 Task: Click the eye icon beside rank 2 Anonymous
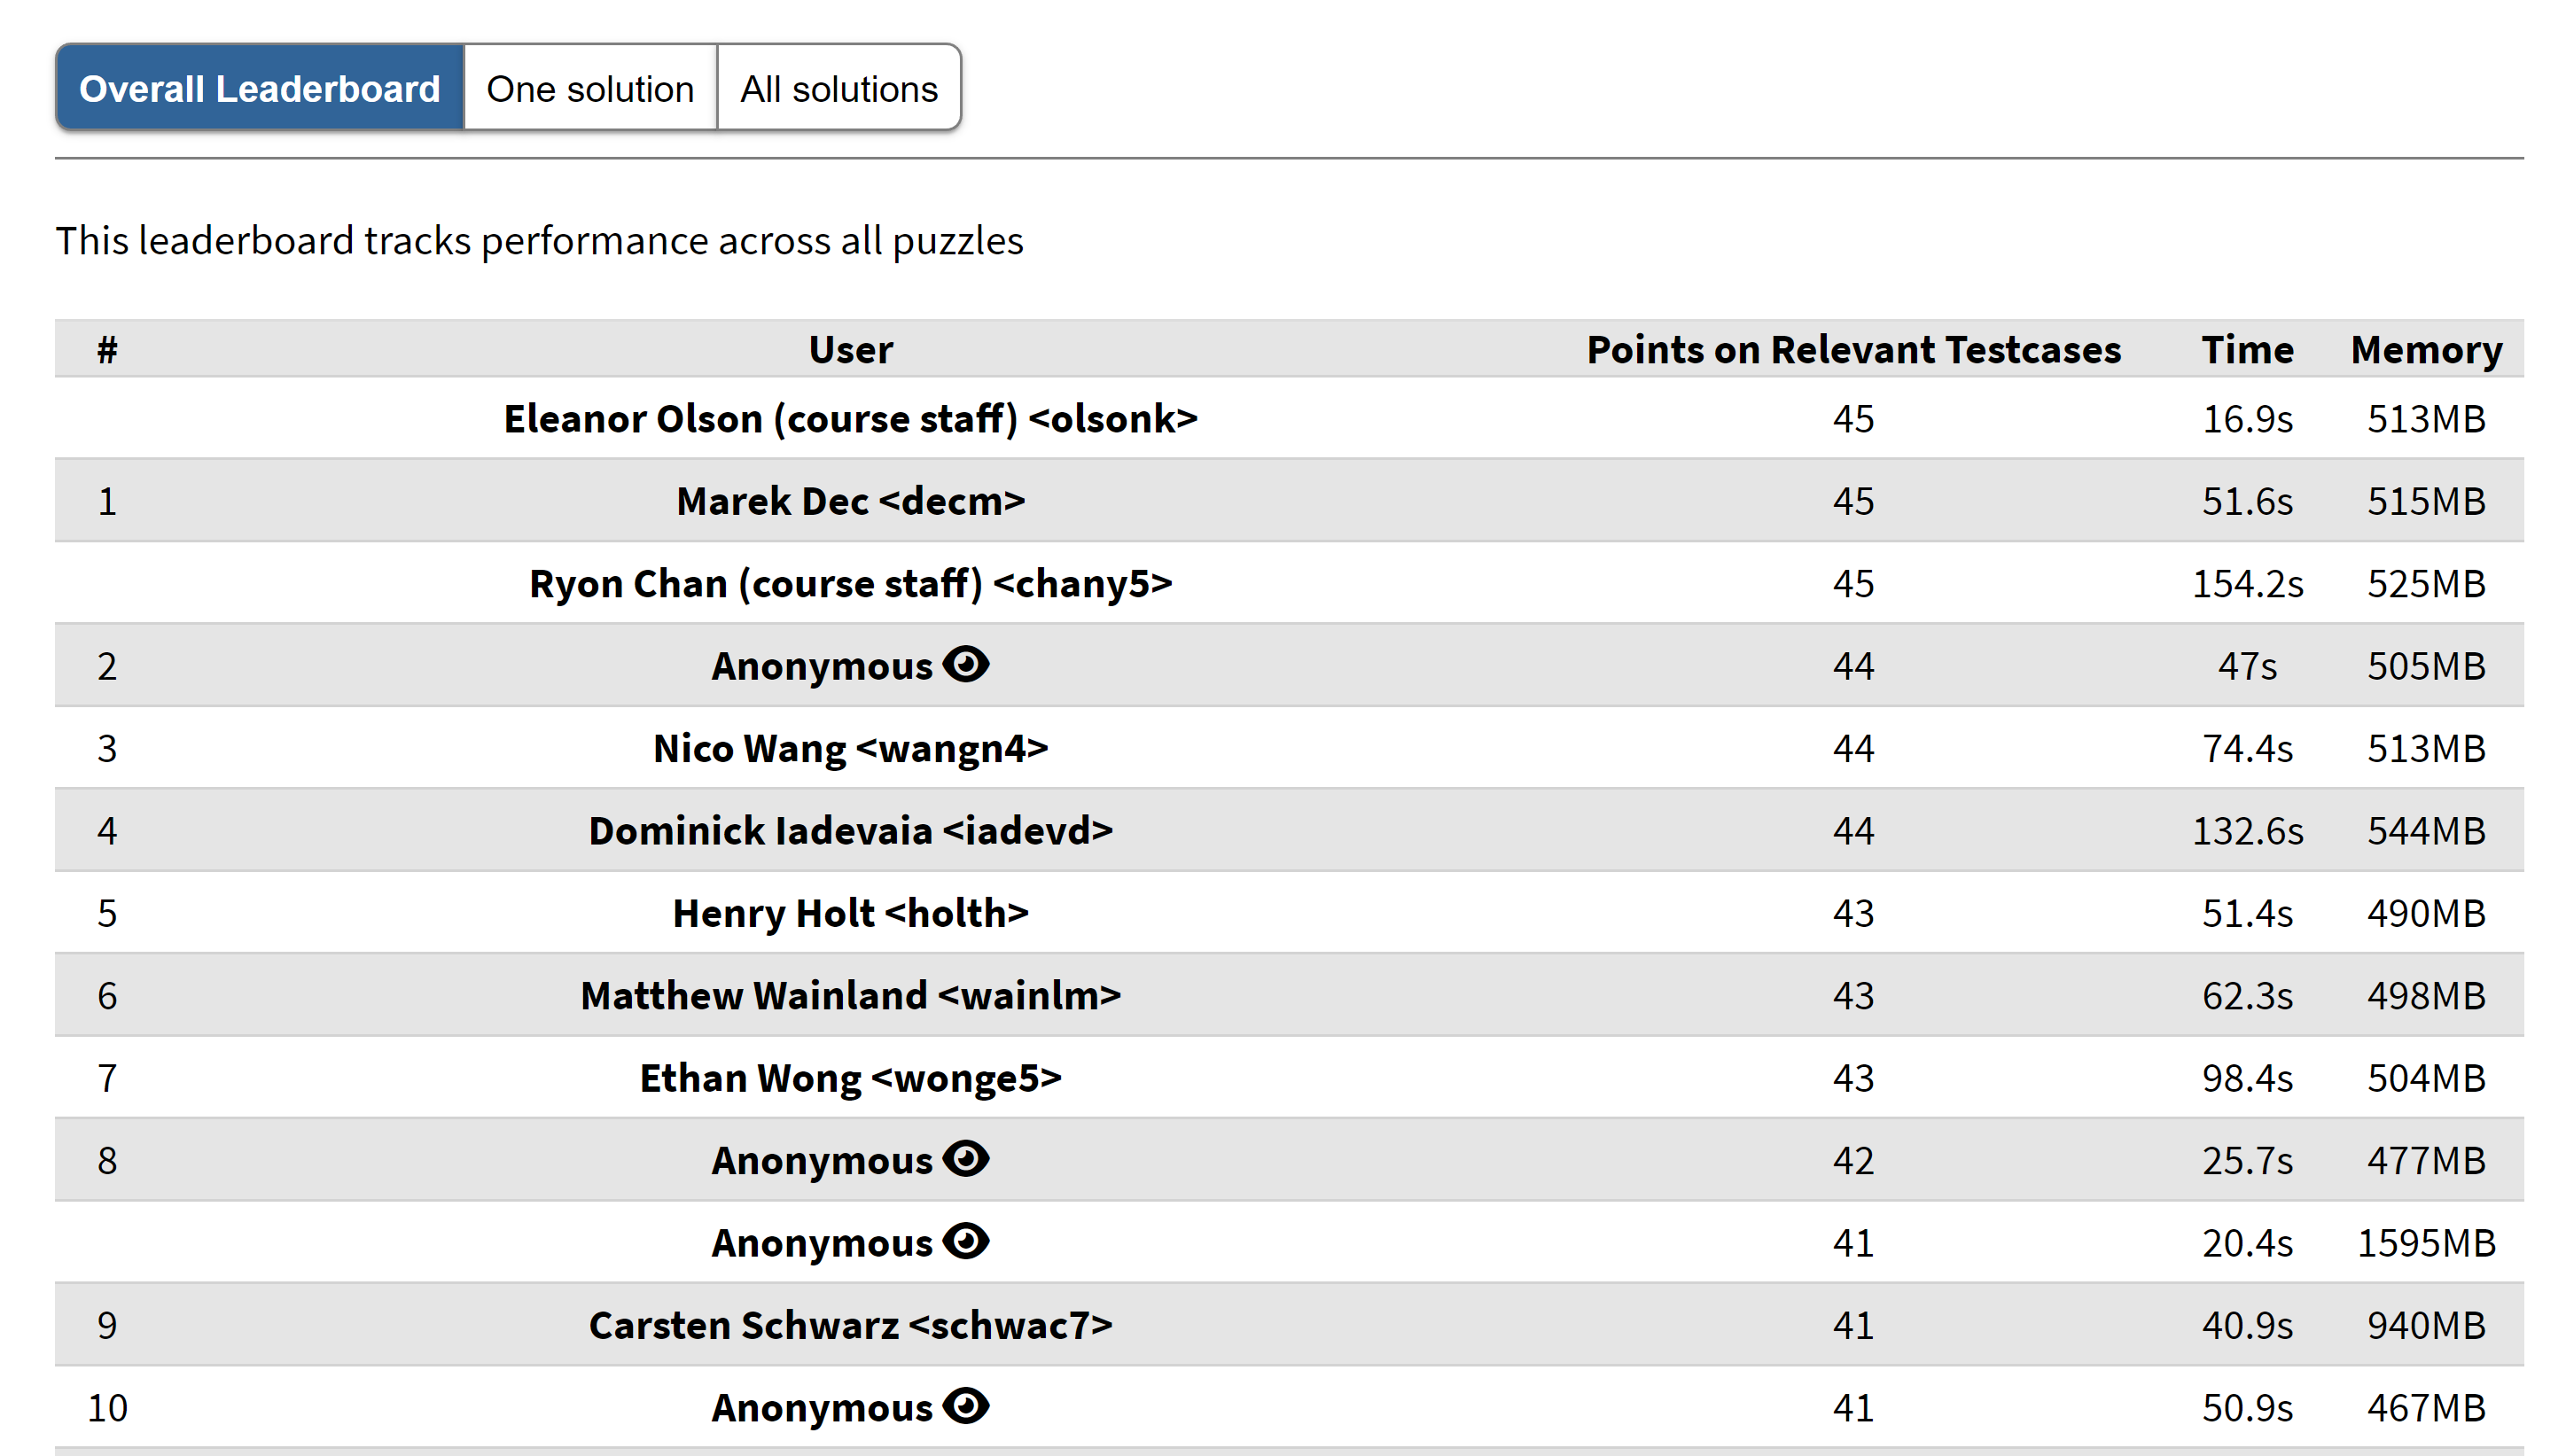point(965,664)
